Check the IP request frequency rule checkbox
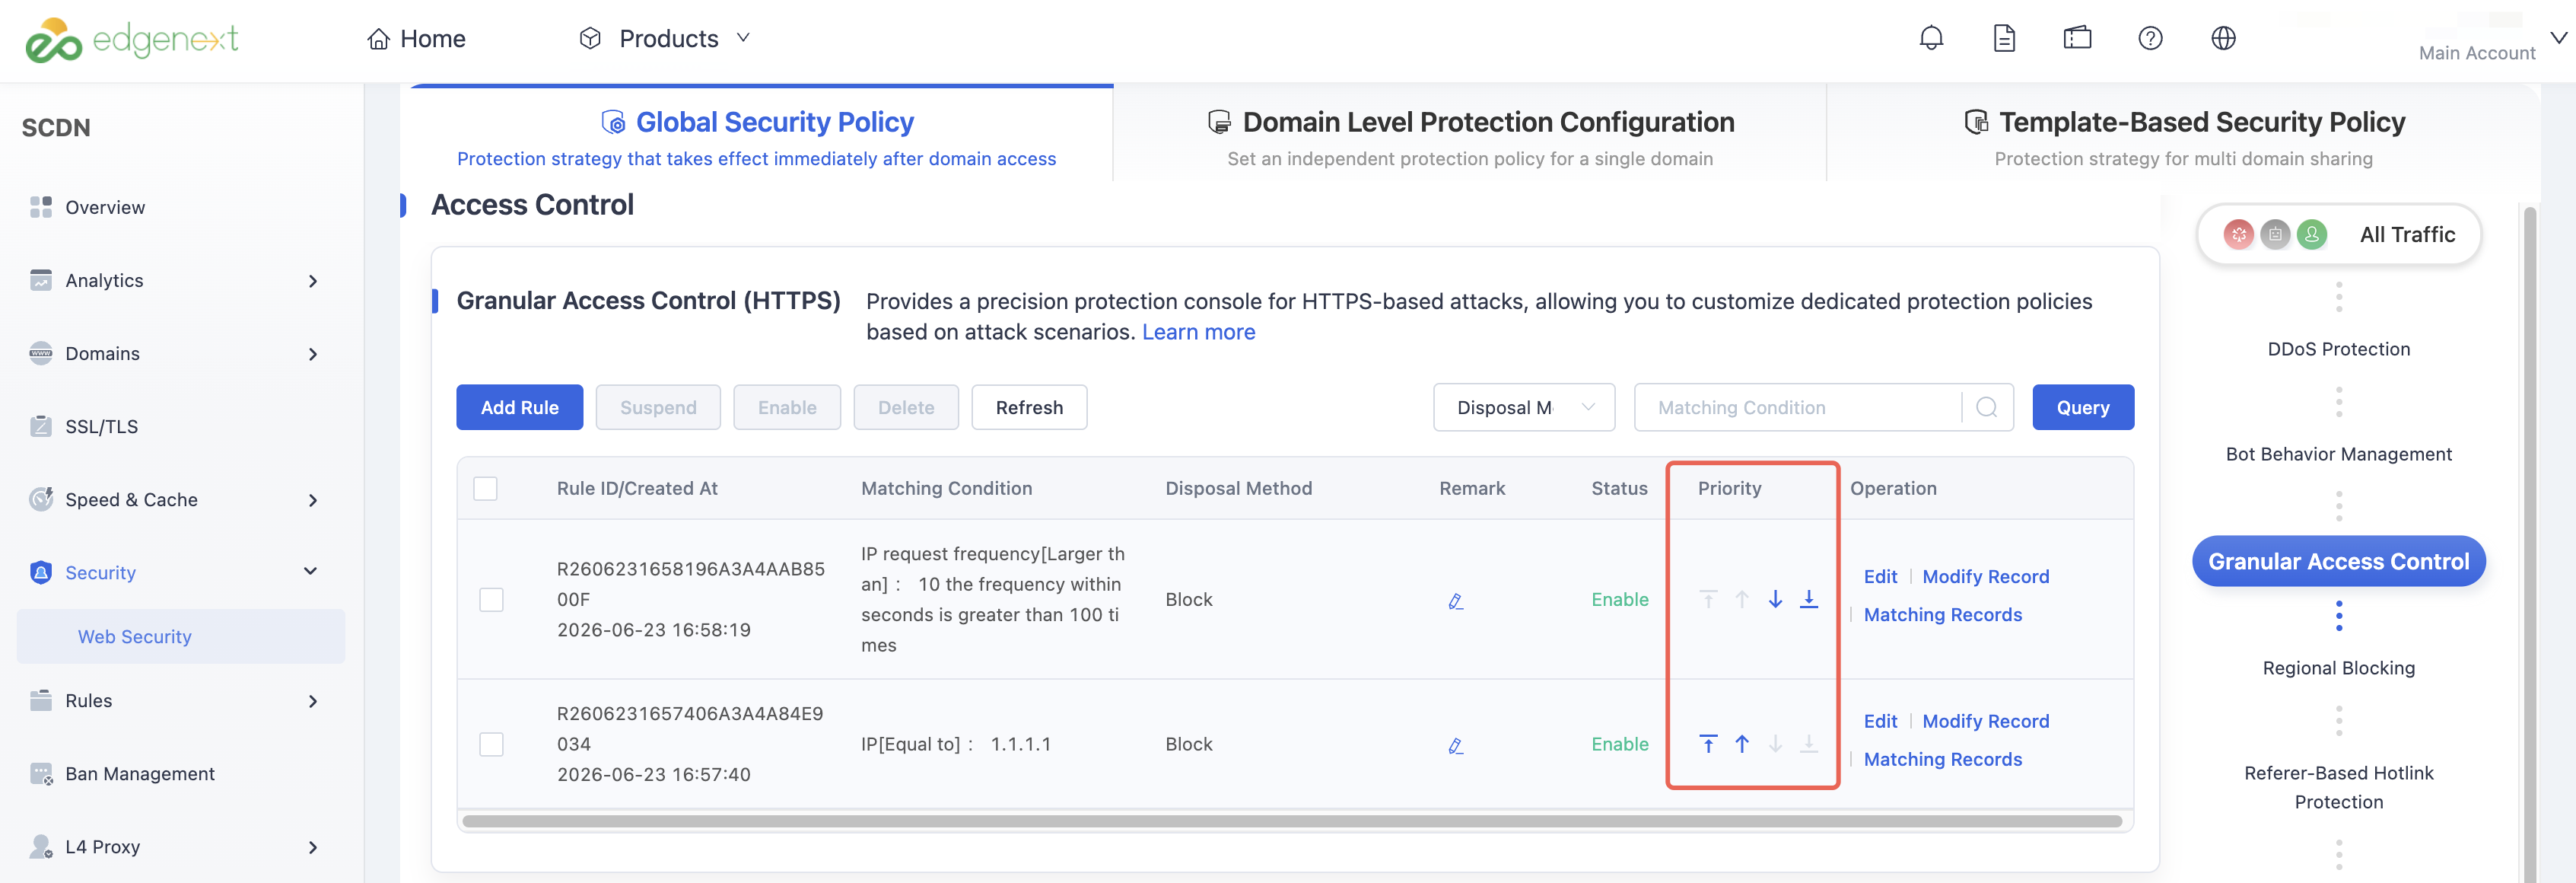 click(491, 599)
